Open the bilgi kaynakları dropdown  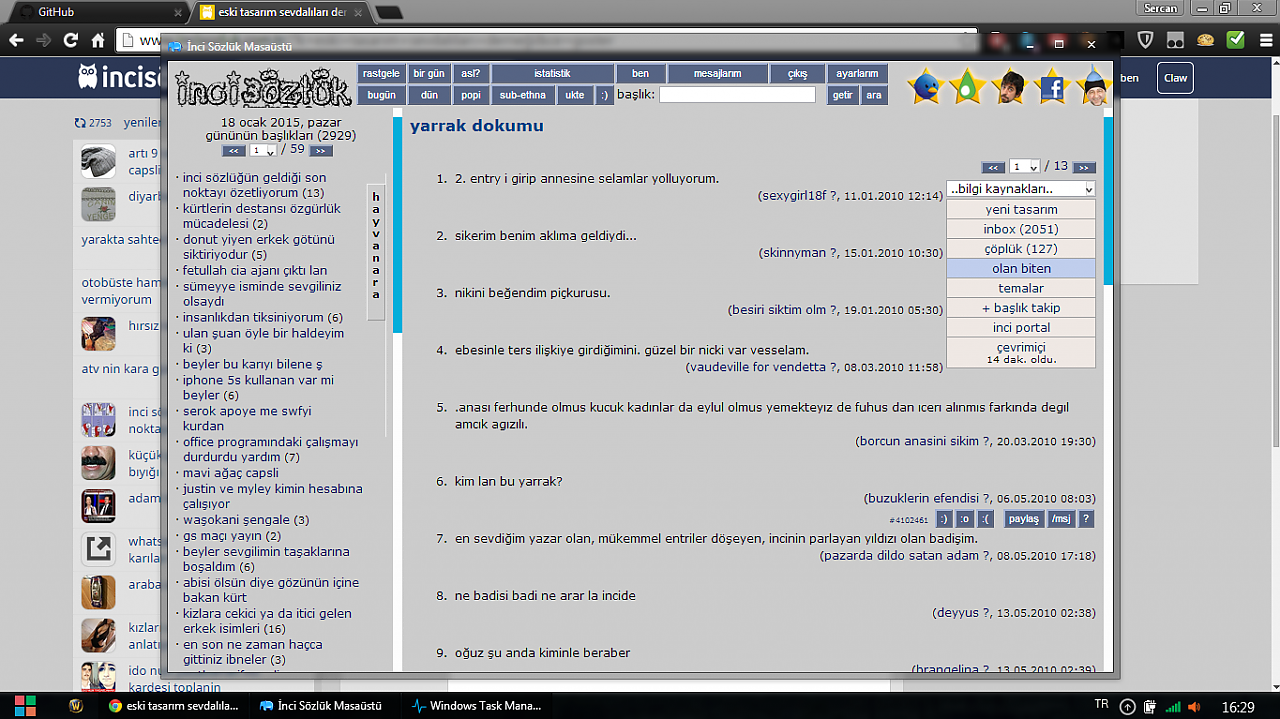[x=1021, y=189]
